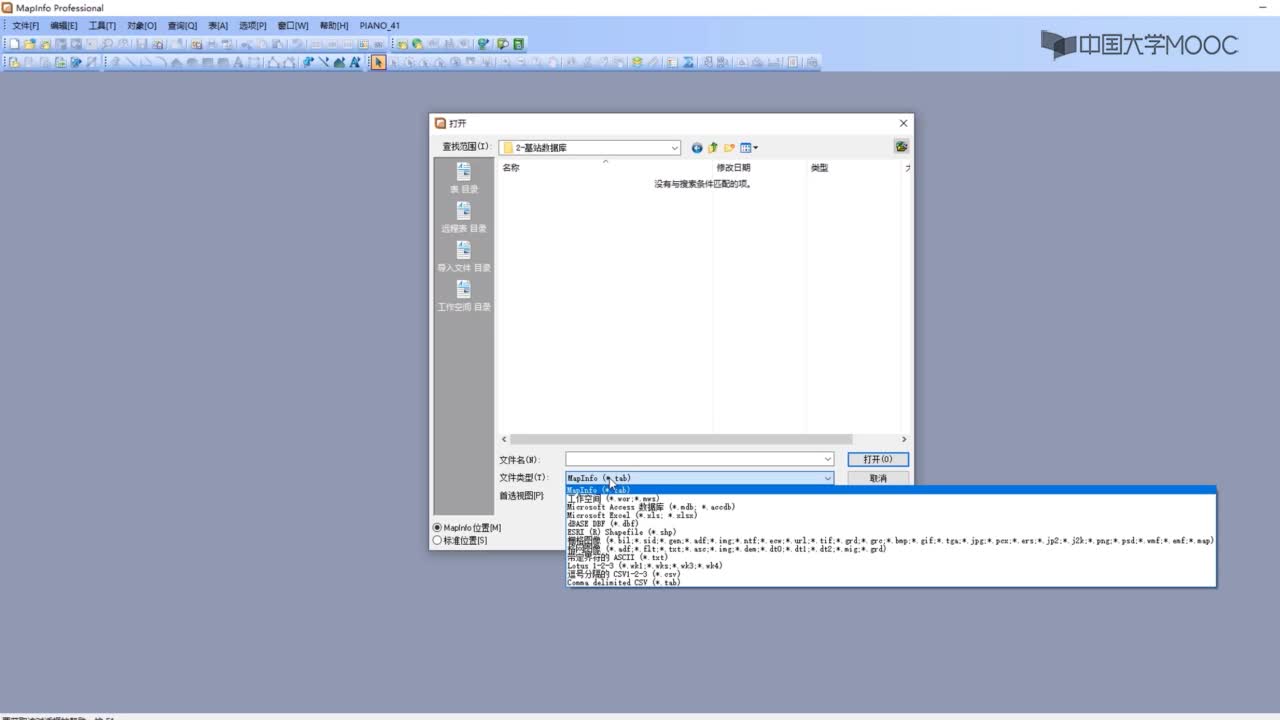
Task: Go back to last visited folder
Action: (697, 148)
